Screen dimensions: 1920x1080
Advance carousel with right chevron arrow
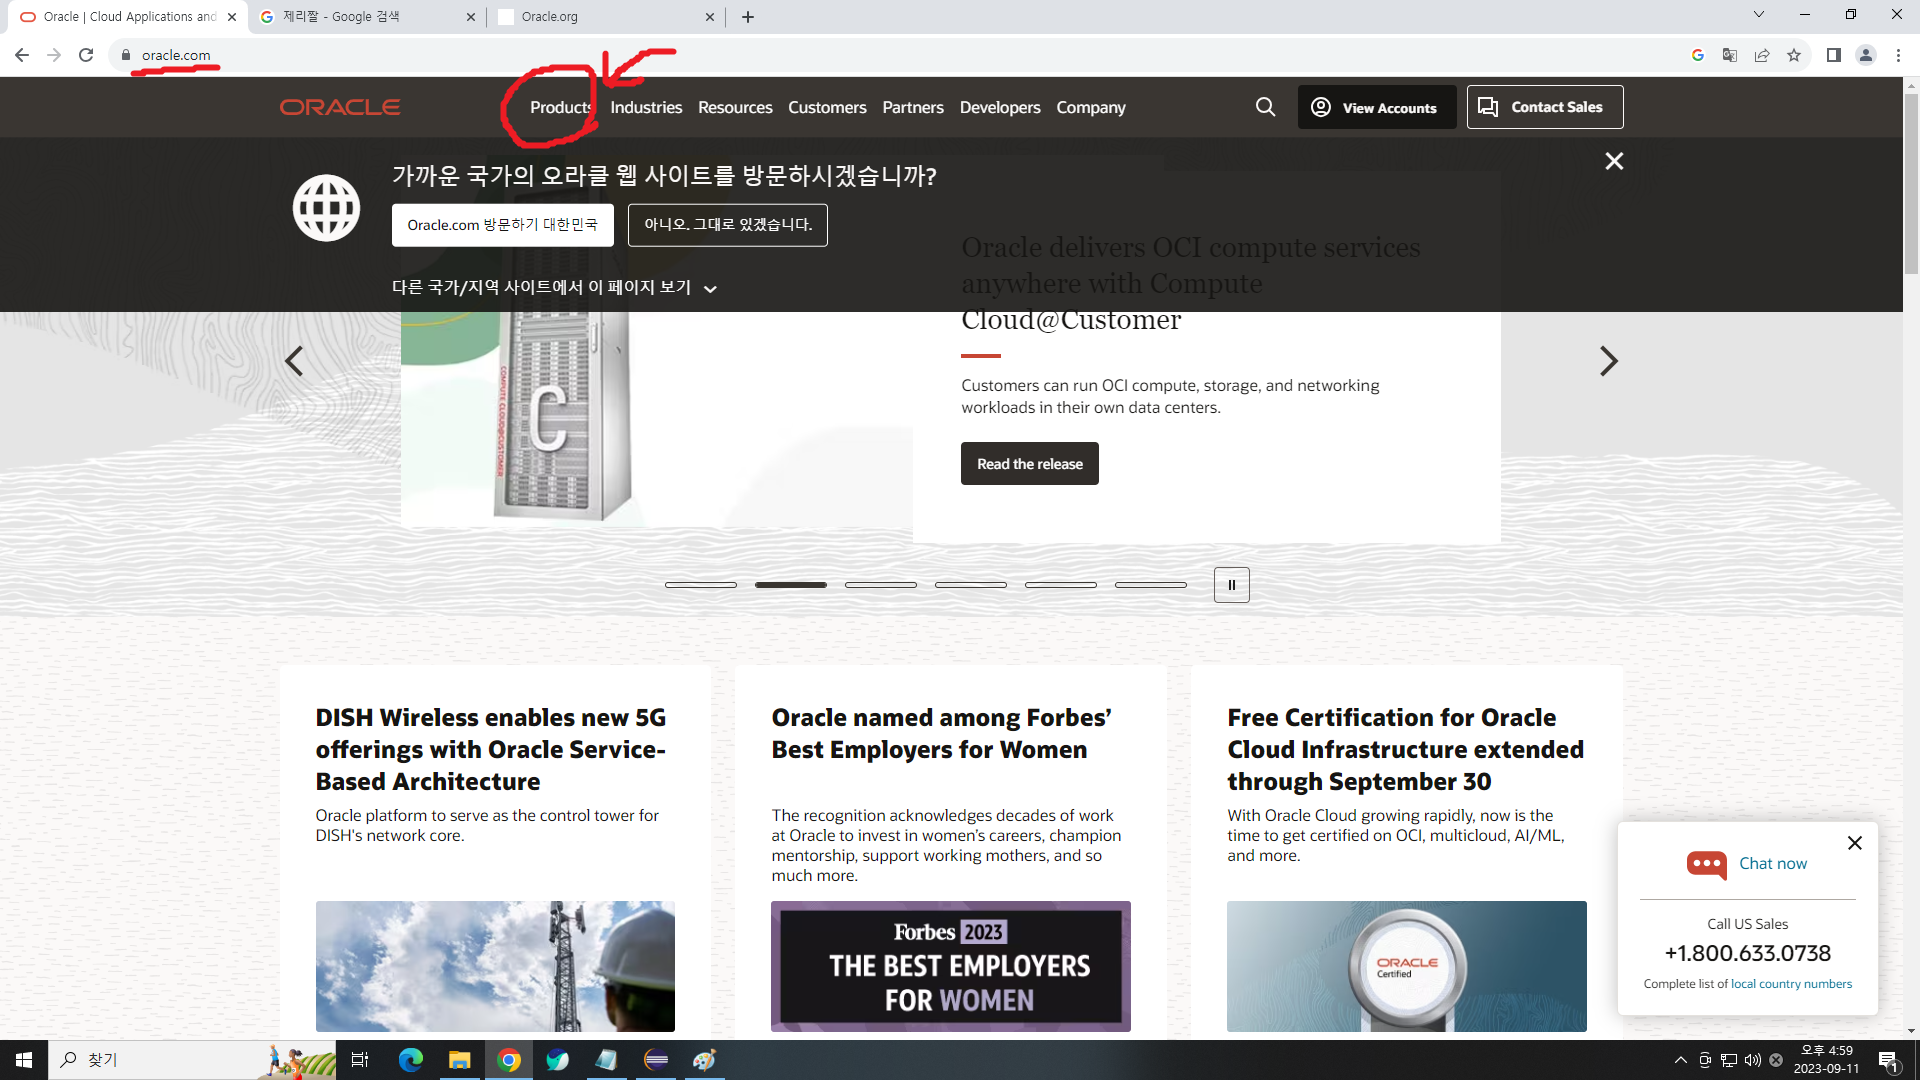pyautogui.click(x=1608, y=361)
